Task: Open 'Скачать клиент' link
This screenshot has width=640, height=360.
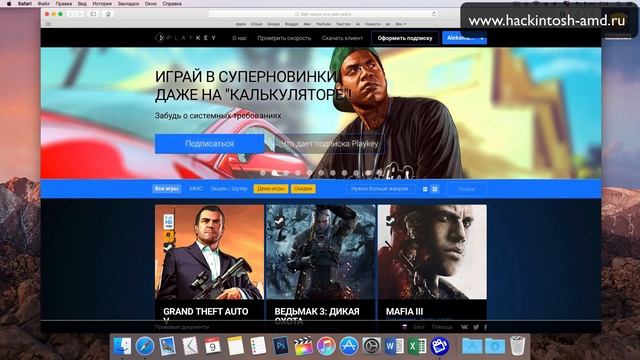Action: [342, 38]
